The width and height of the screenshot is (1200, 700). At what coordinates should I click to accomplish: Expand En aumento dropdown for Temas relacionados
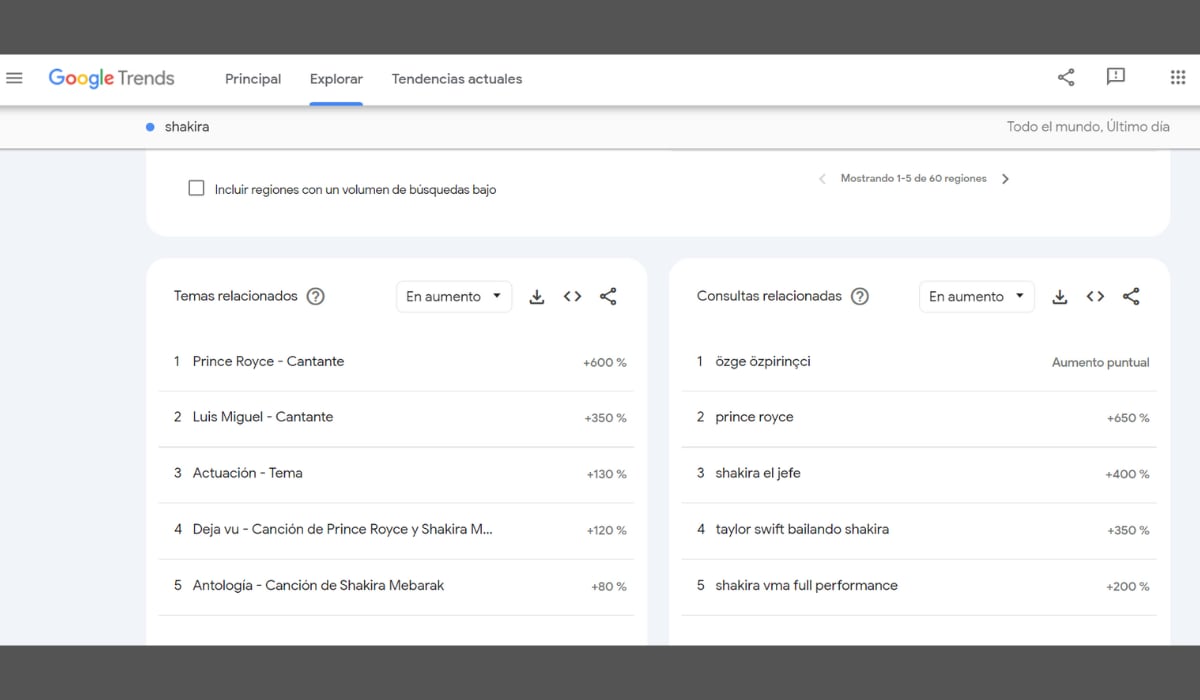[x=454, y=296]
